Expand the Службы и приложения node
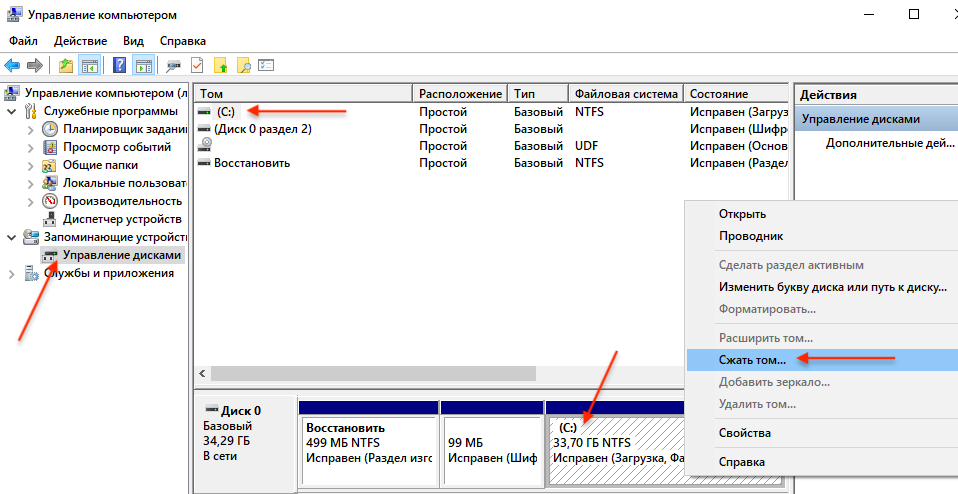Image resolution: width=958 pixels, height=494 pixels. (12, 274)
